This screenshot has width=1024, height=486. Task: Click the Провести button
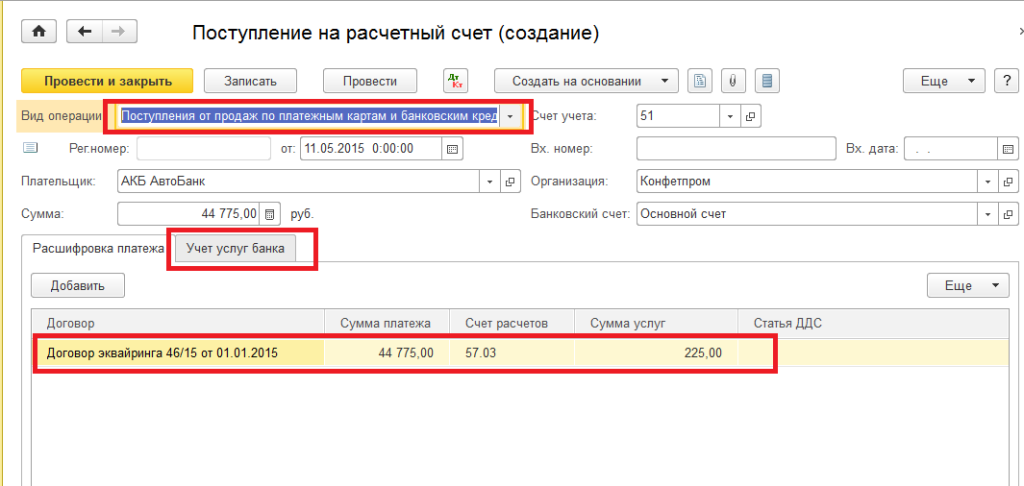coord(370,81)
